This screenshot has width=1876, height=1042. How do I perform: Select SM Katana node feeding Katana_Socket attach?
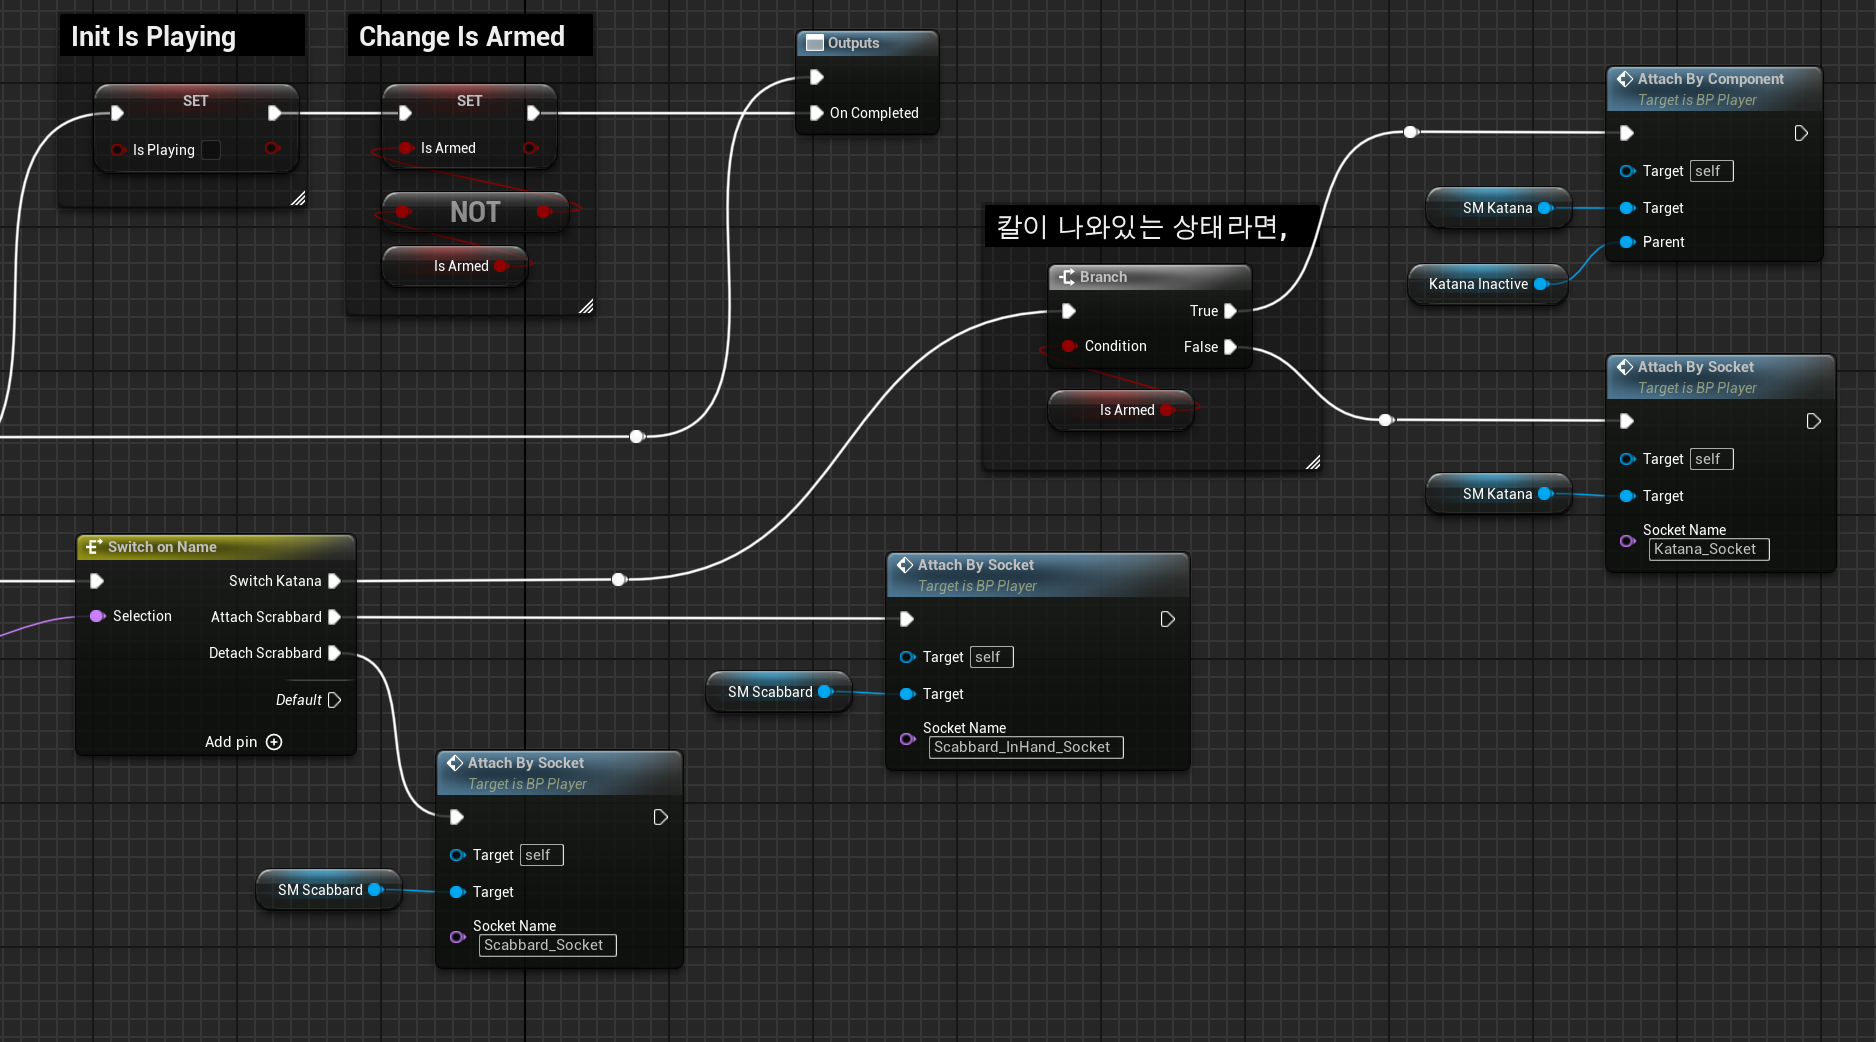point(1498,494)
